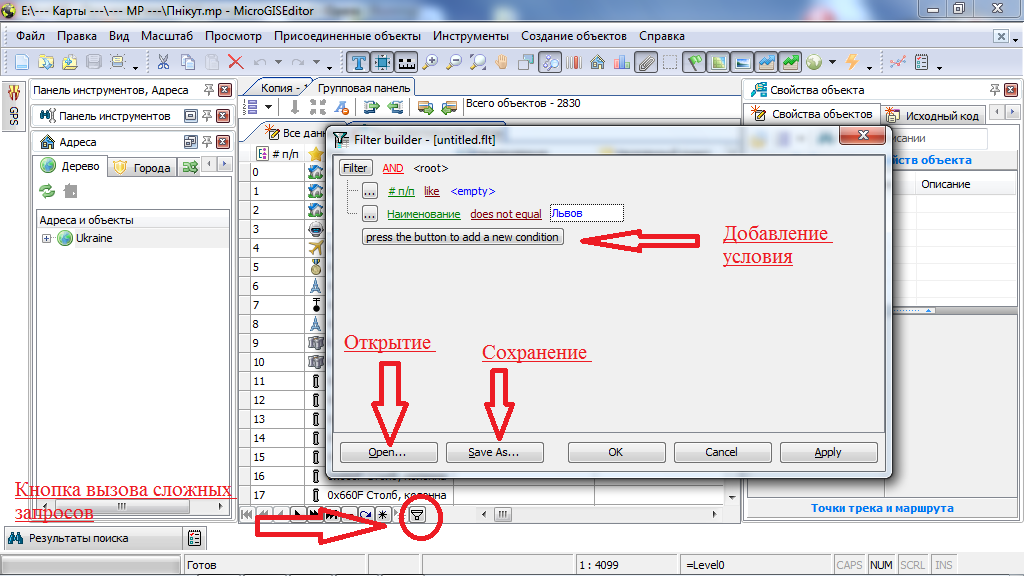Click the zoom in magnifier icon
The height and width of the screenshot is (576, 1024).
point(431,62)
